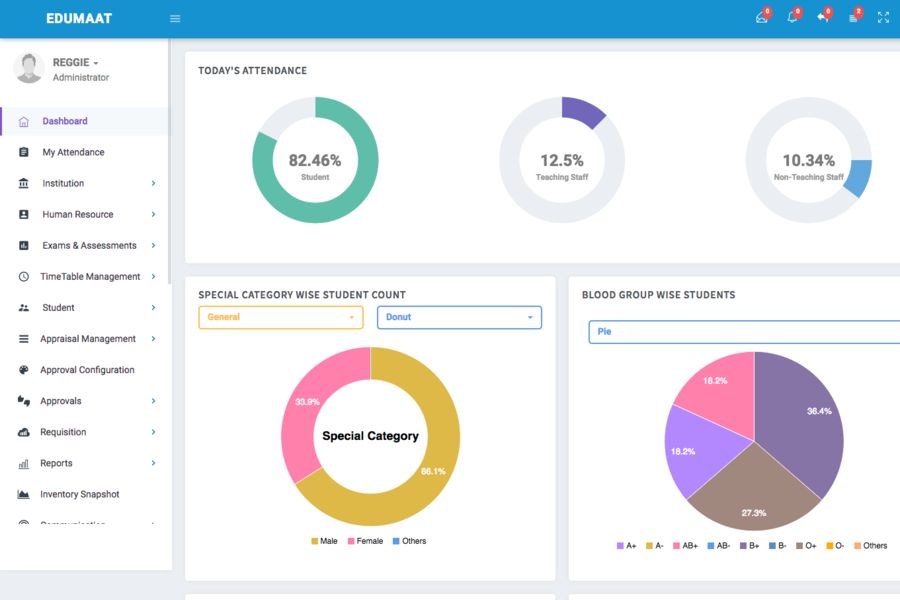
Task: Open the mail inbox icon in header
Action: click(762, 18)
